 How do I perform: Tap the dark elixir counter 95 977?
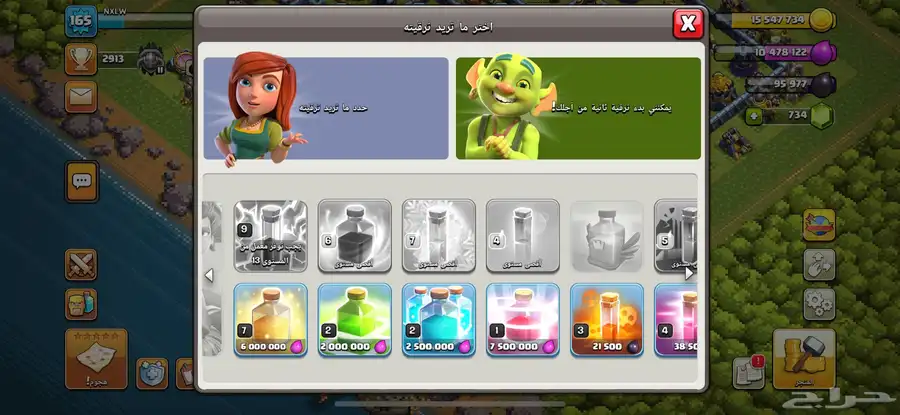tap(790, 85)
